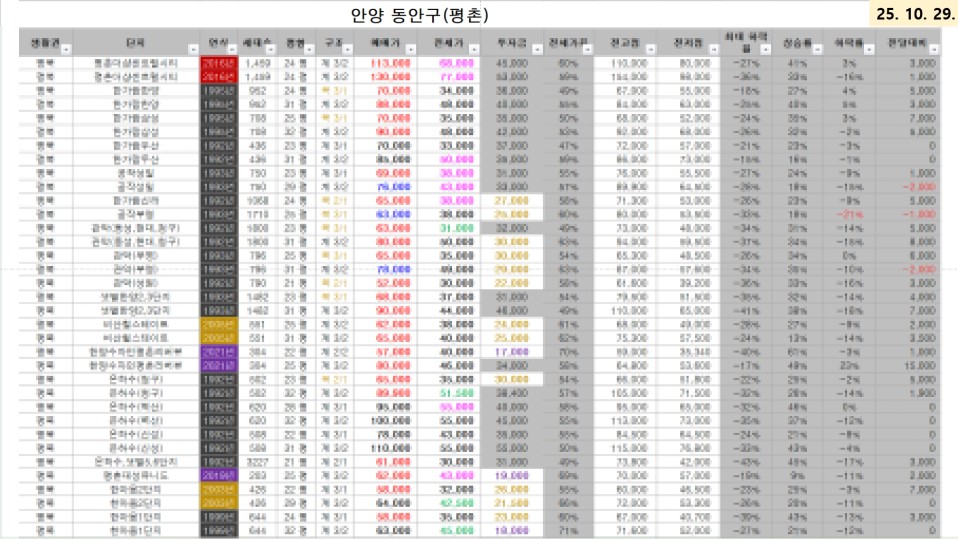The image size is (958, 539).
Task: Select the 47% jeonse ratio cell
Action: (568, 145)
